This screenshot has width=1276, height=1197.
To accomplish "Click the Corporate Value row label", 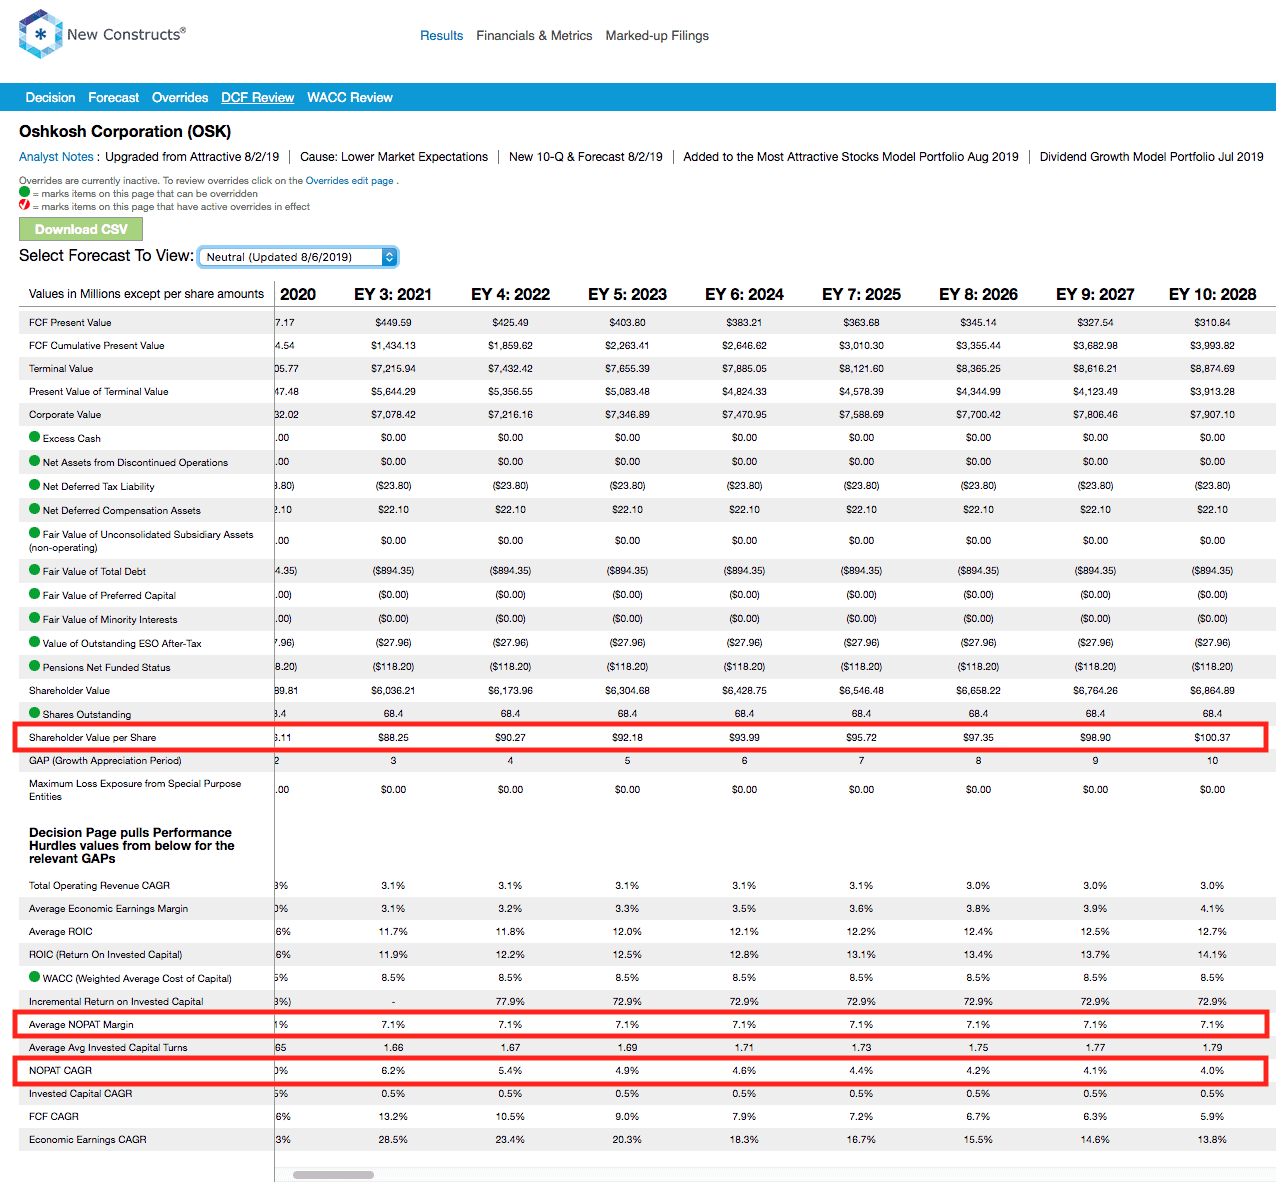I will click(x=65, y=414).
